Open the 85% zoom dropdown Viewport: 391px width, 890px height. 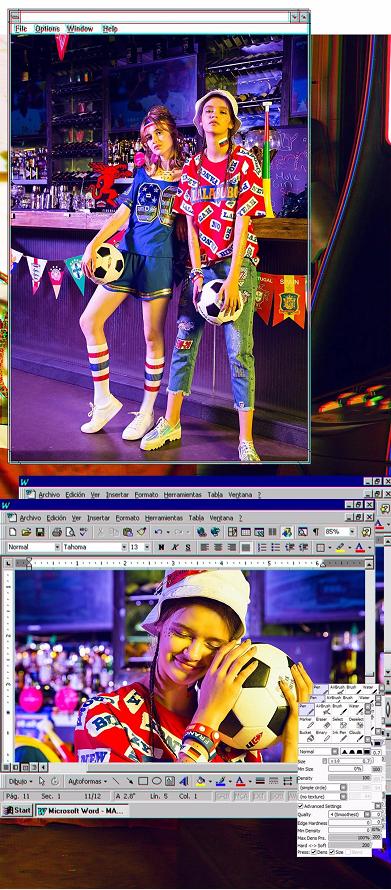click(352, 532)
